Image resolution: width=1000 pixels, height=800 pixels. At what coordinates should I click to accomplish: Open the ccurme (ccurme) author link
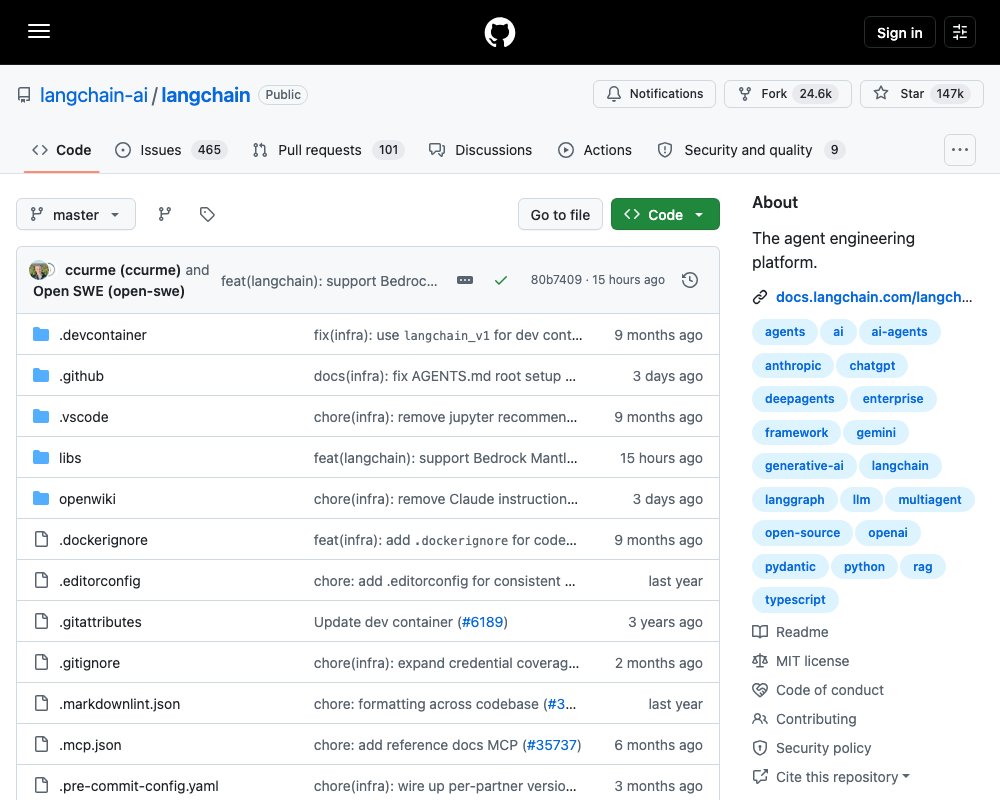[x=122, y=270]
